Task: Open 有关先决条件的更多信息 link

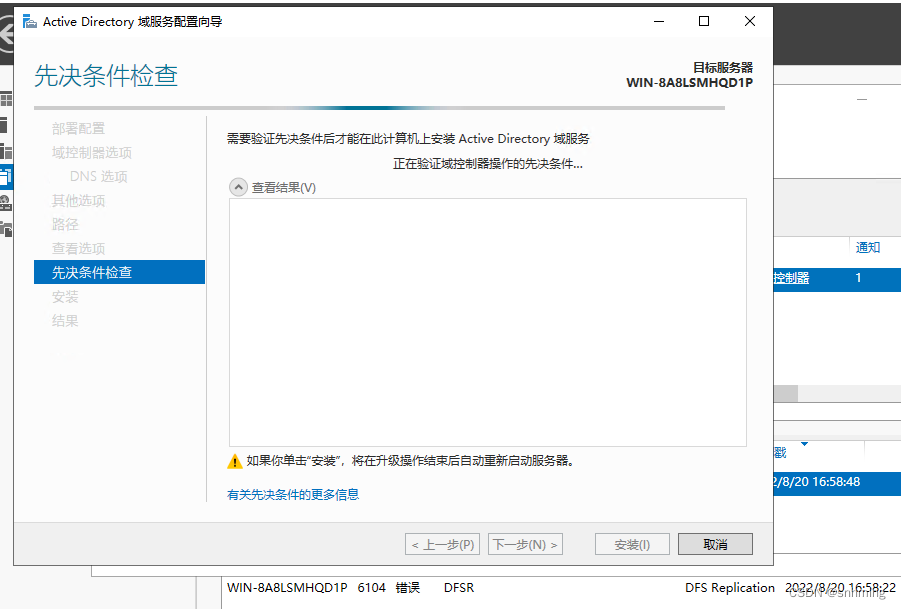Action: 293,495
